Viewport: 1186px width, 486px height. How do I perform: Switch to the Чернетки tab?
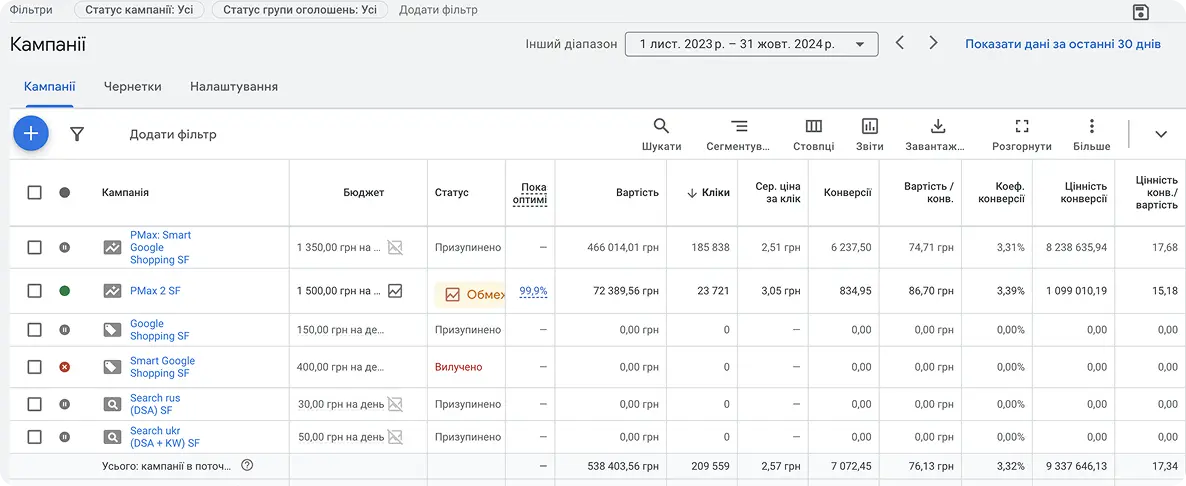tap(132, 87)
